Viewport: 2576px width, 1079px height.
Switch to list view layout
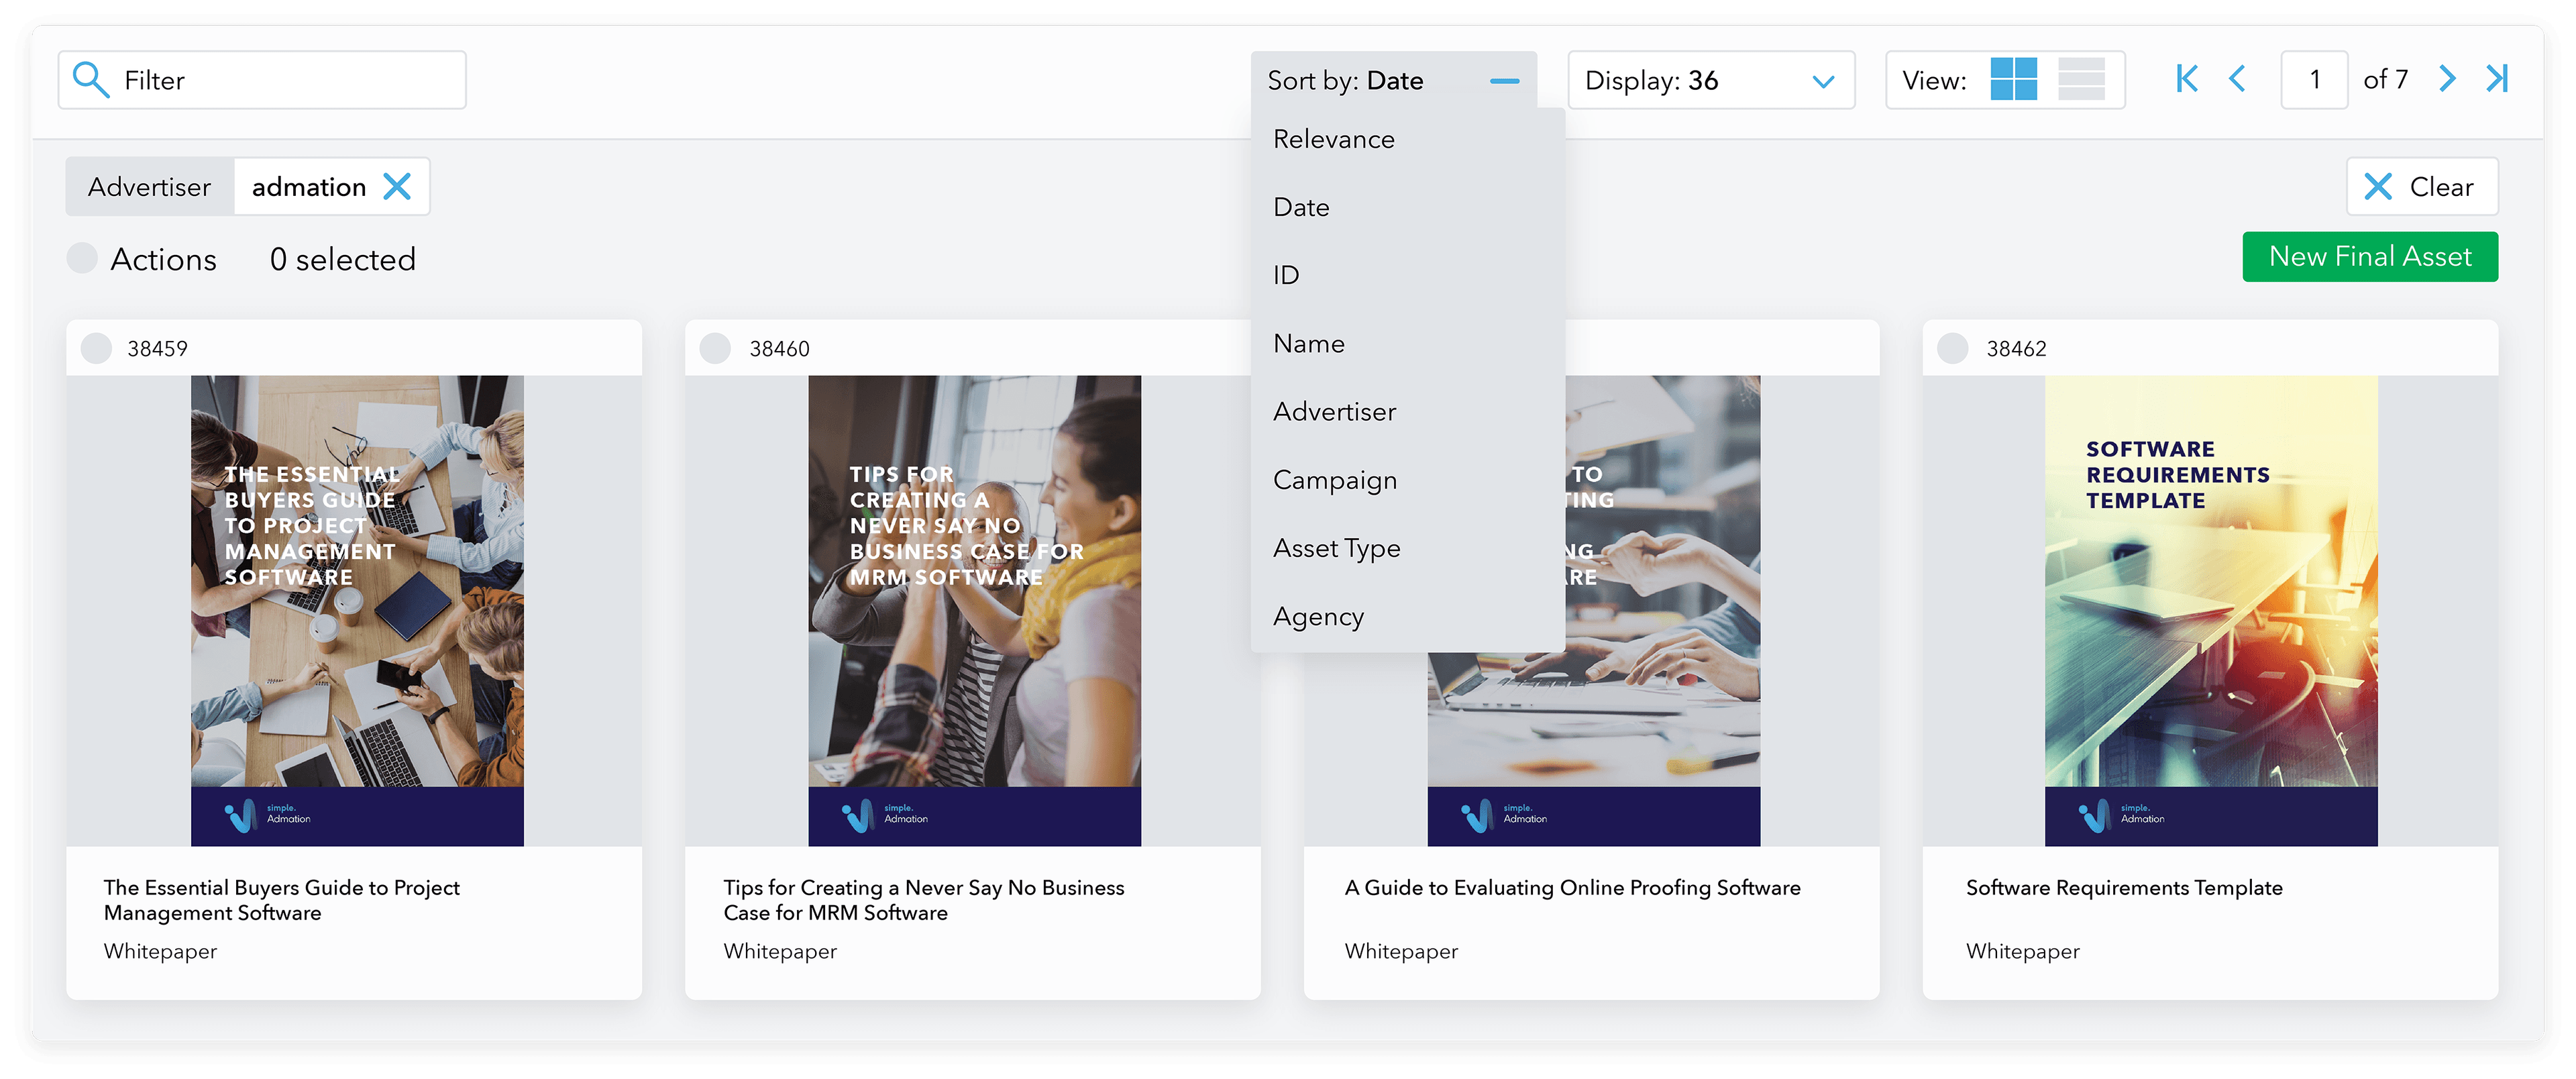coord(2081,79)
